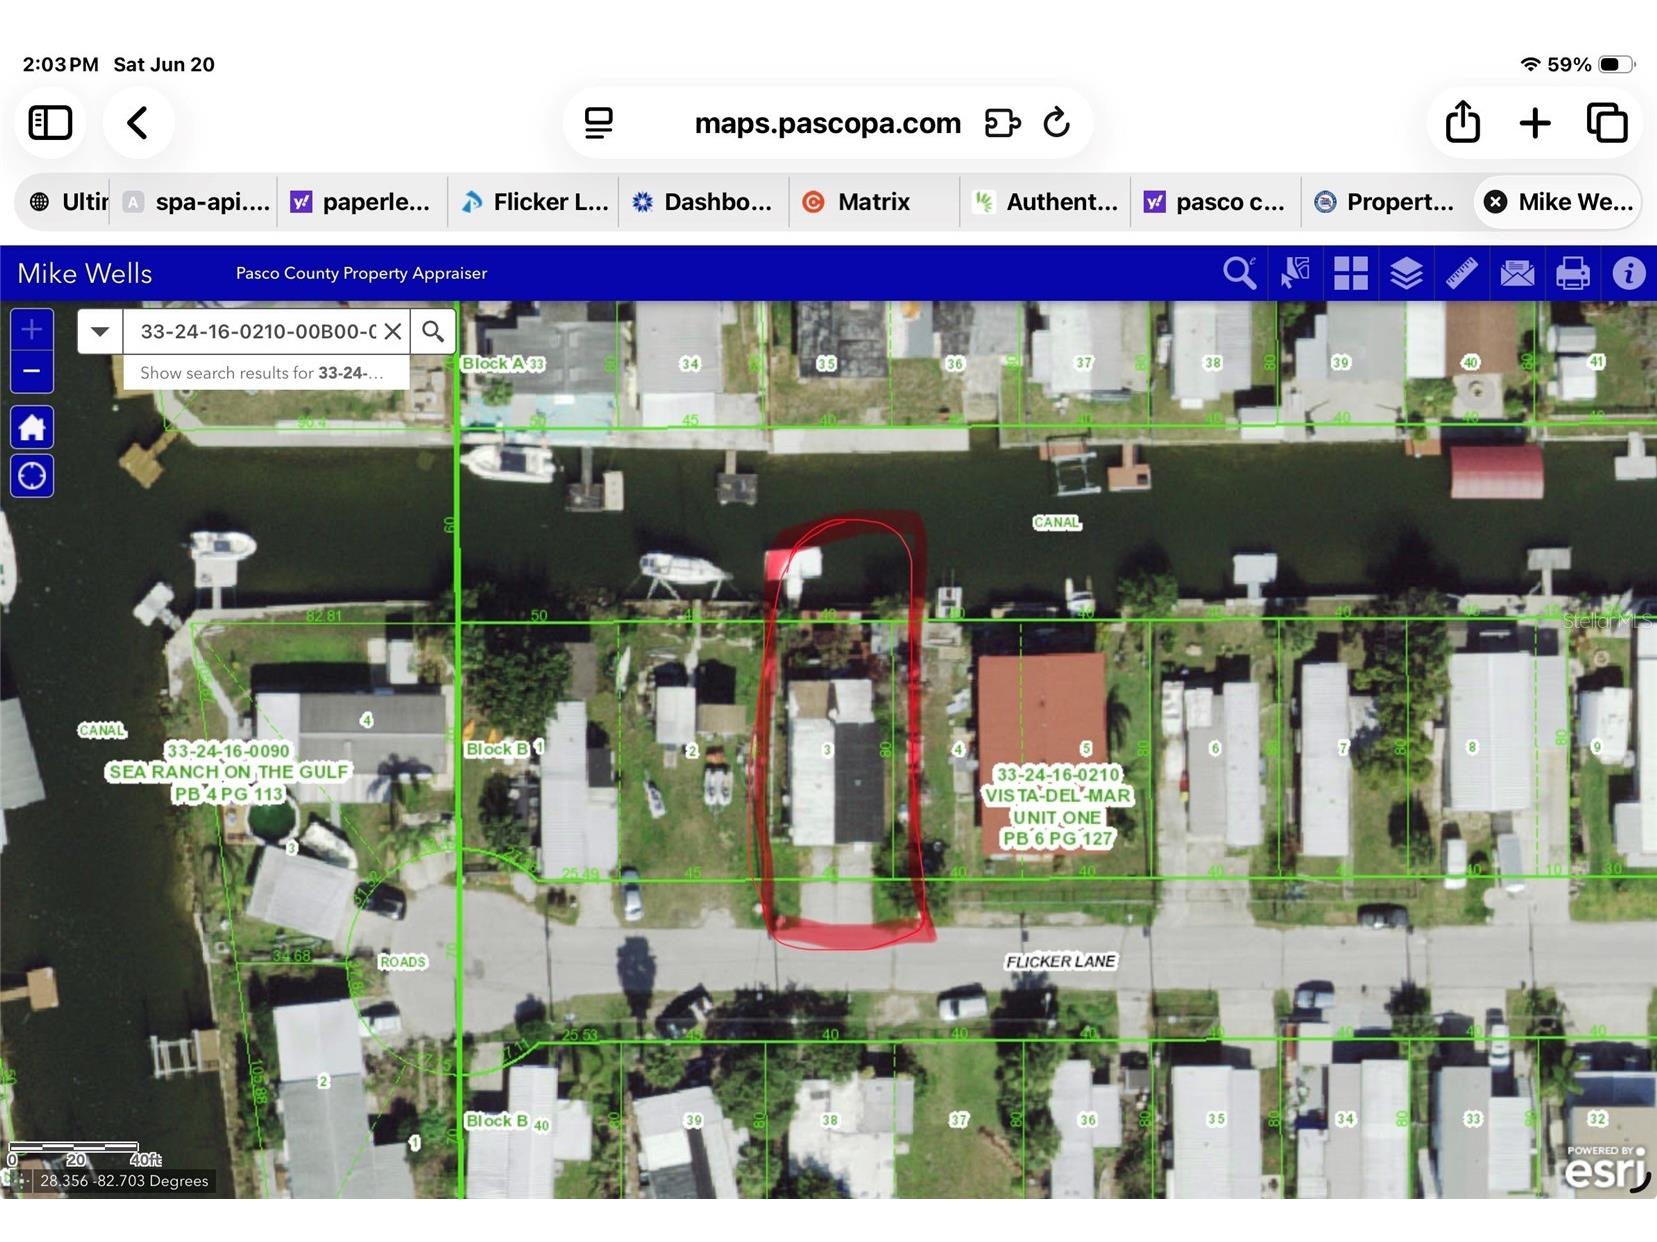Zoom in on the map
Screen dimensions: 1657x1242
tap(32, 329)
